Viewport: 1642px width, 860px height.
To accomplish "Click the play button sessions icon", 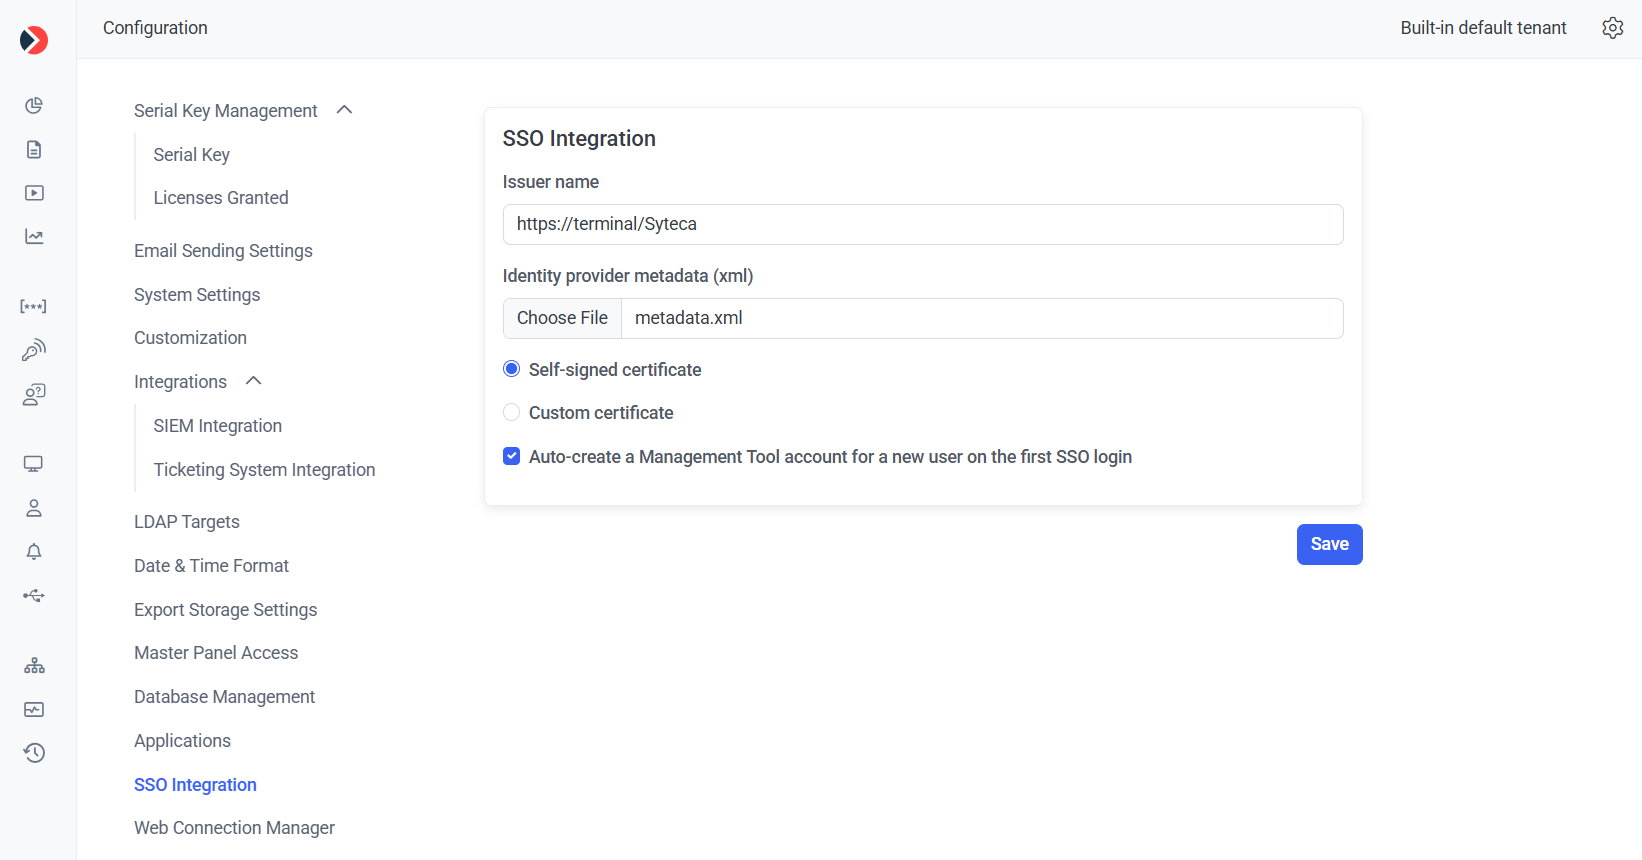I will coord(34,193).
